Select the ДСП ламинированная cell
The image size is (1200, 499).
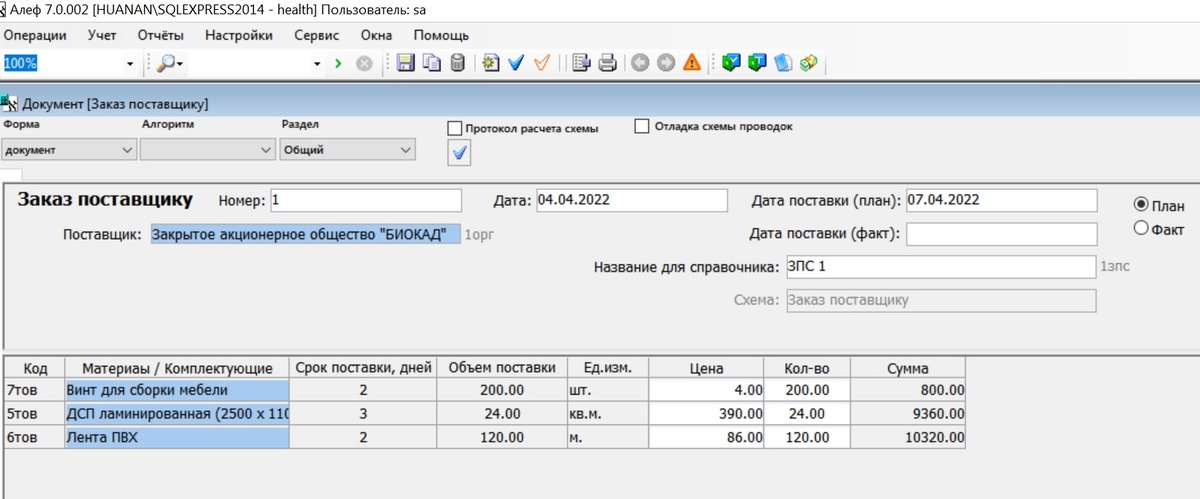tap(177, 414)
